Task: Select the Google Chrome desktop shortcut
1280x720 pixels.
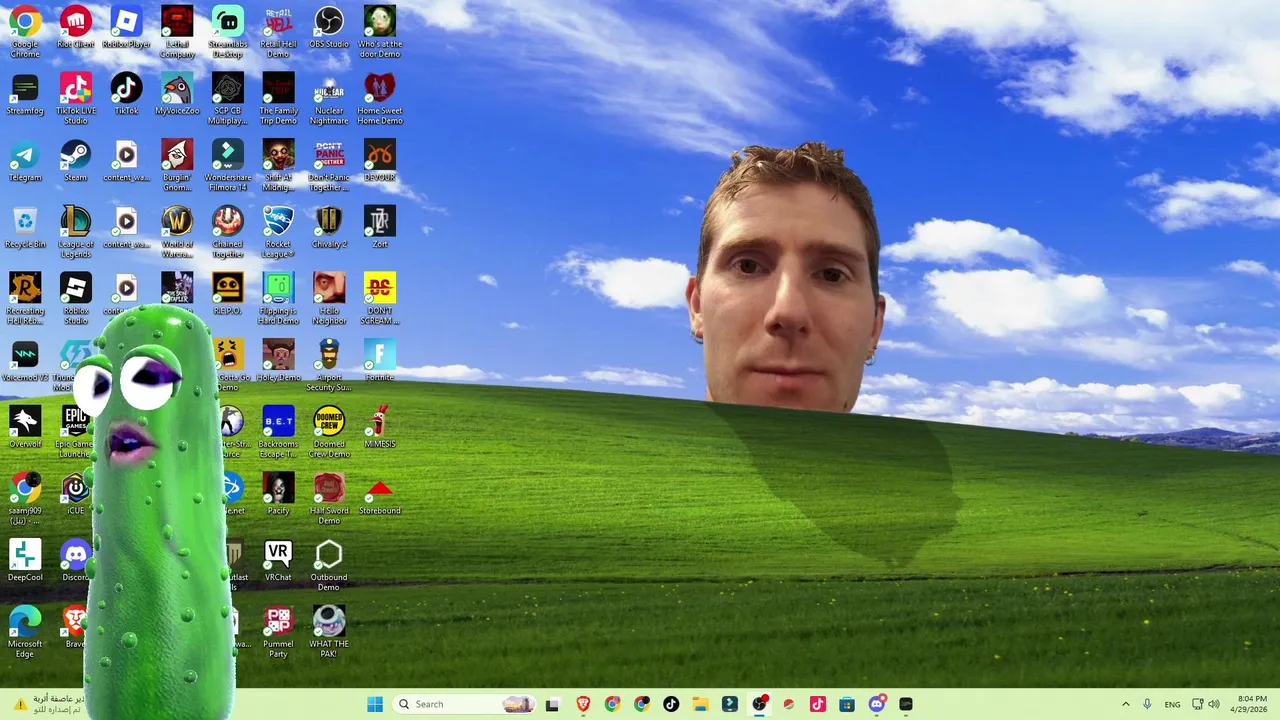Action: (x=25, y=32)
